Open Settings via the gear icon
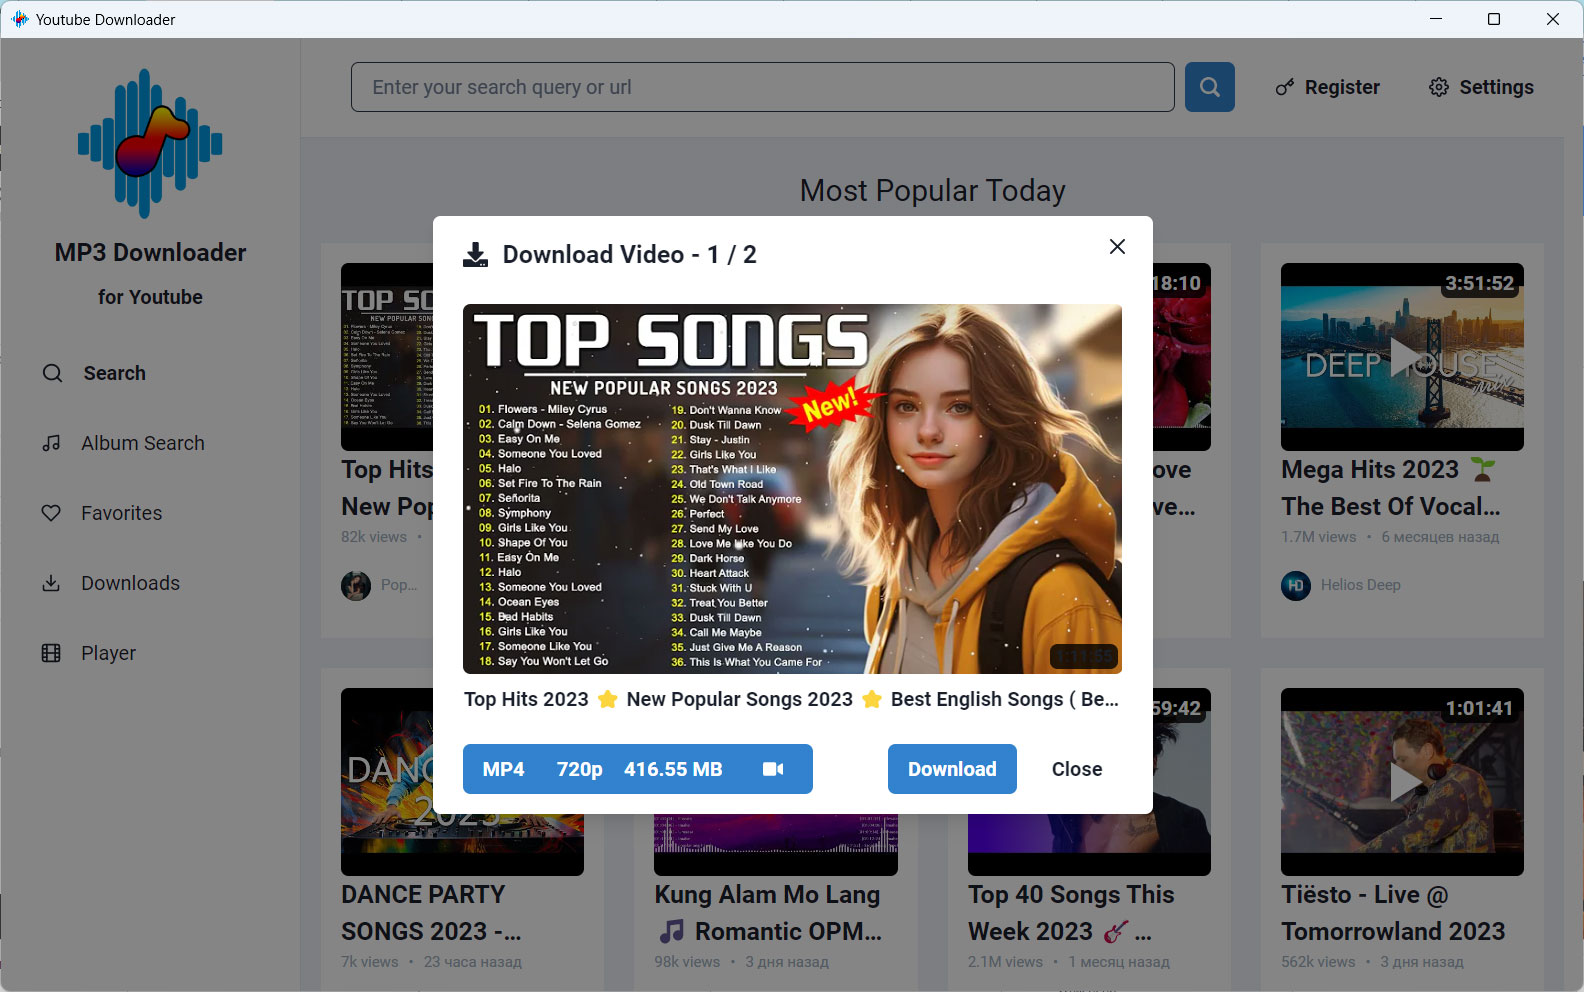This screenshot has width=1584, height=992. coord(1439,87)
